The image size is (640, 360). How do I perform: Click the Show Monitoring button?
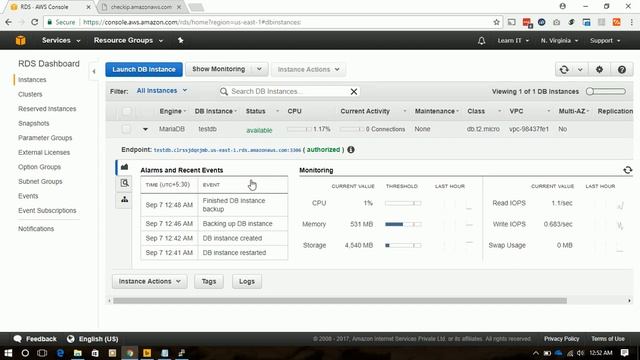218,69
